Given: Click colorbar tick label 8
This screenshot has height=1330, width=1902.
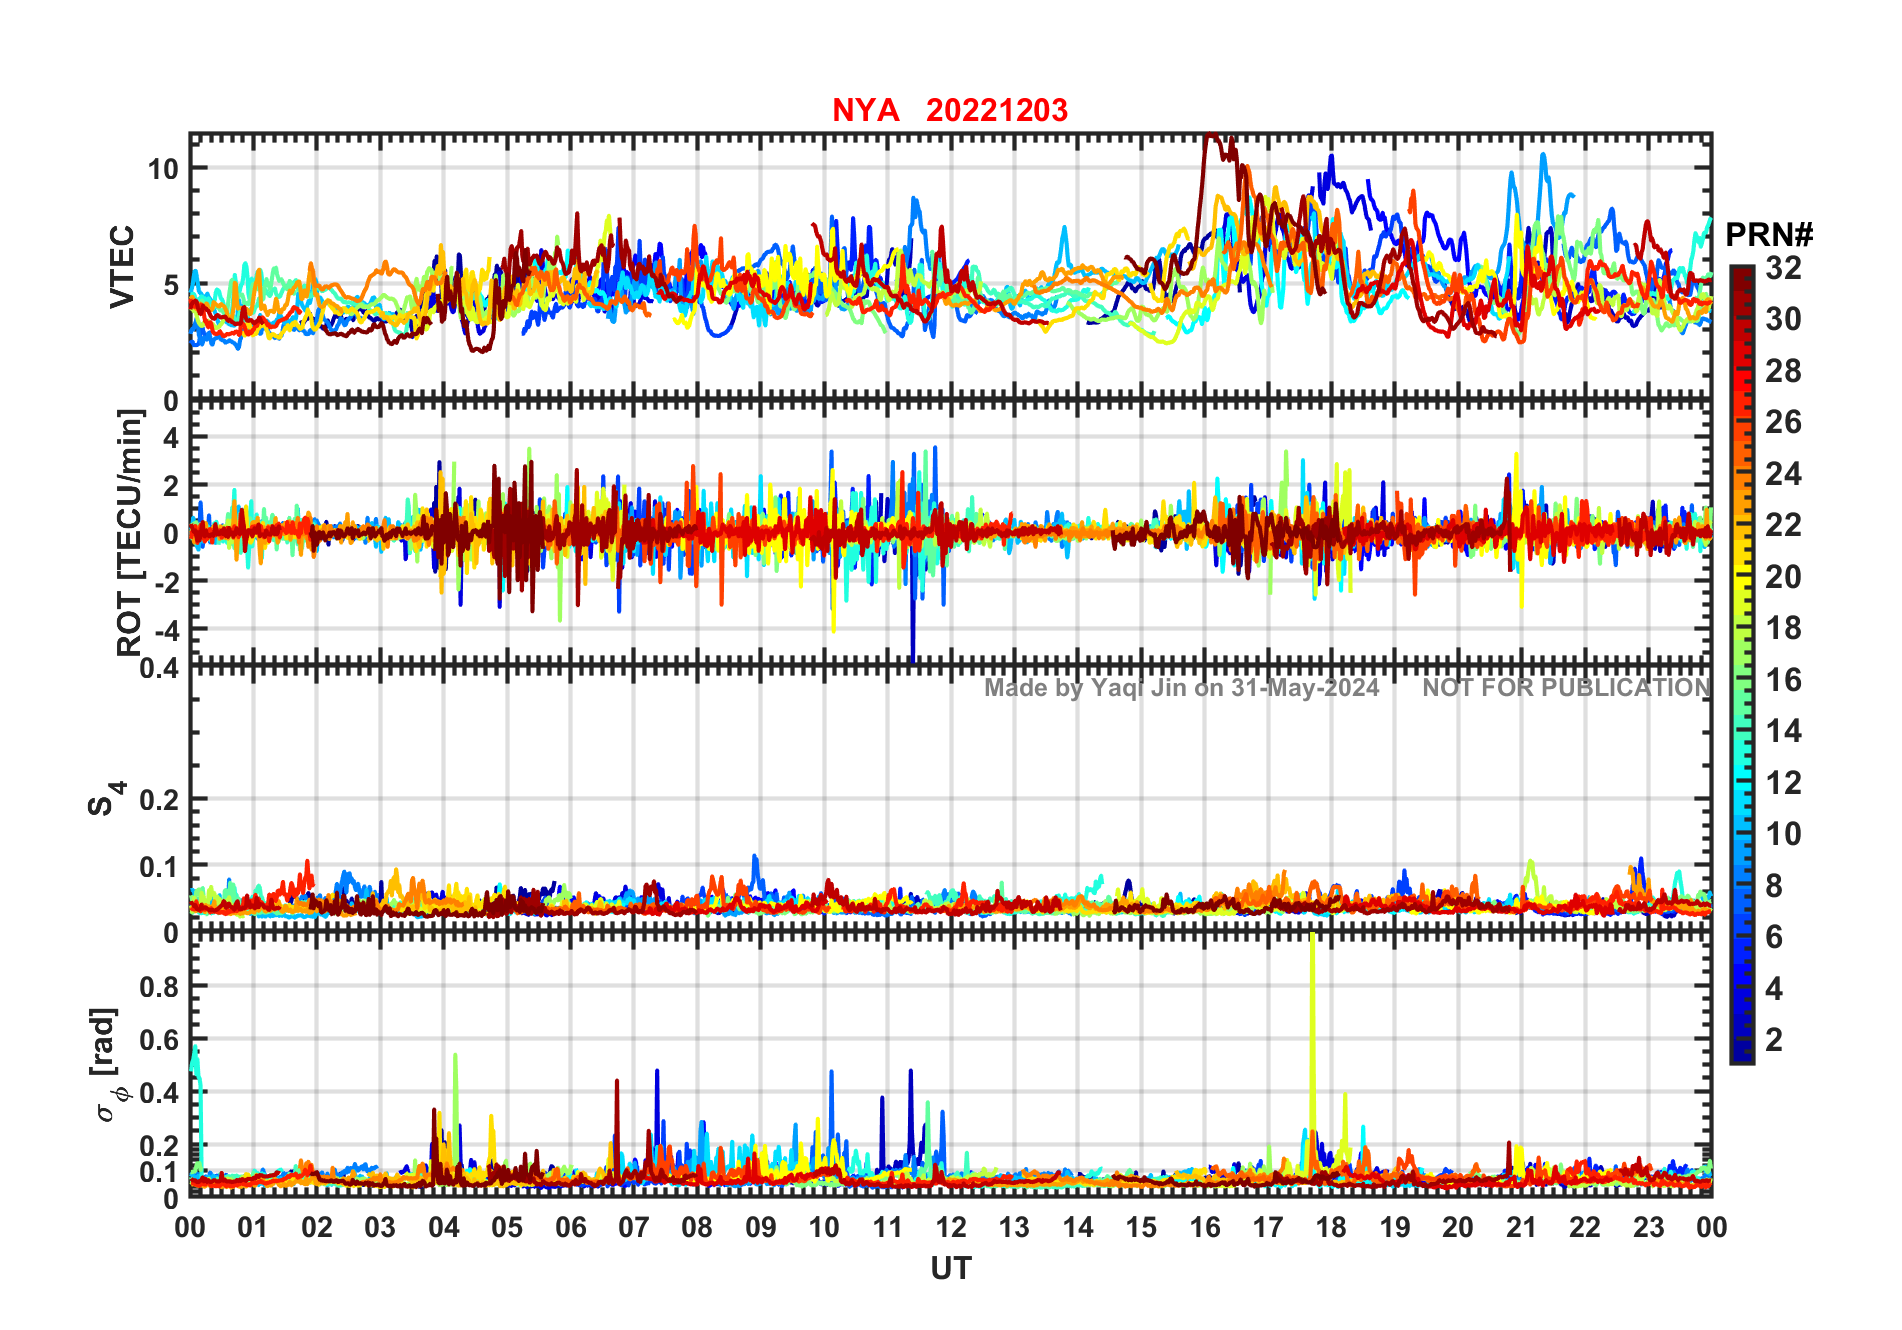Looking at the screenshot, I should click(x=1774, y=886).
